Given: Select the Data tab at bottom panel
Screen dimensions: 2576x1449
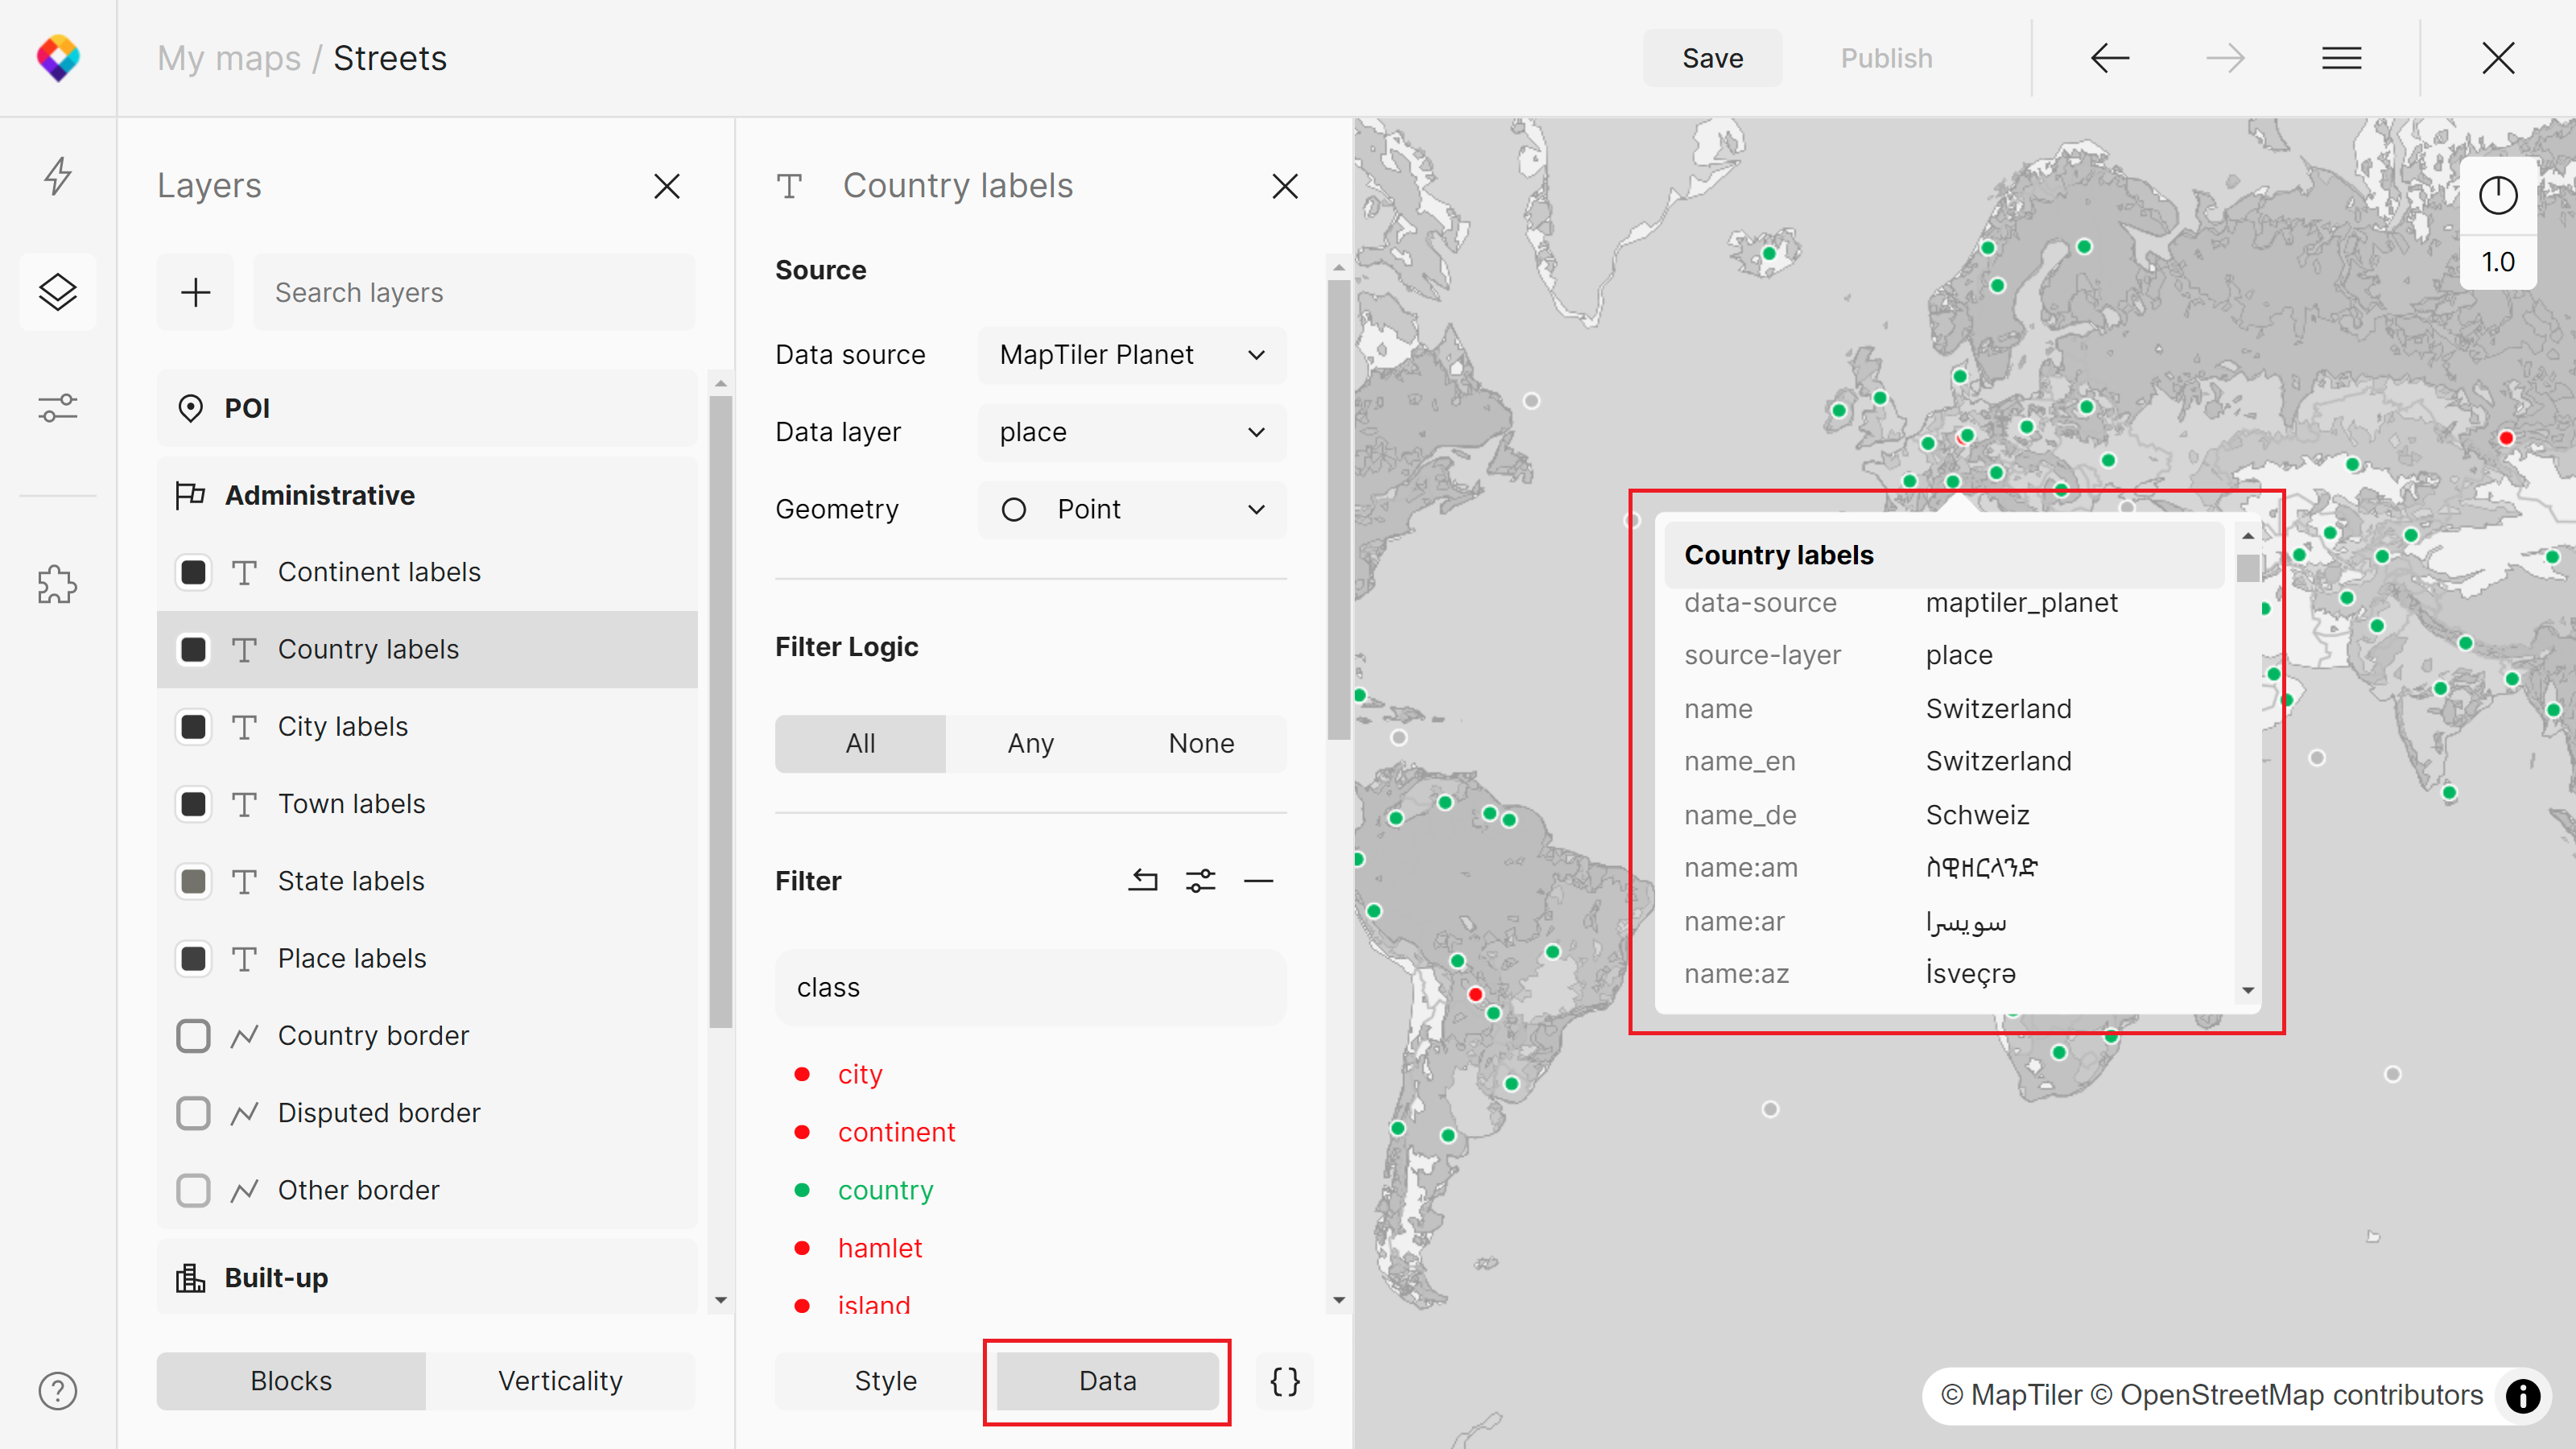Looking at the screenshot, I should pyautogui.click(x=1108, y=1381).
